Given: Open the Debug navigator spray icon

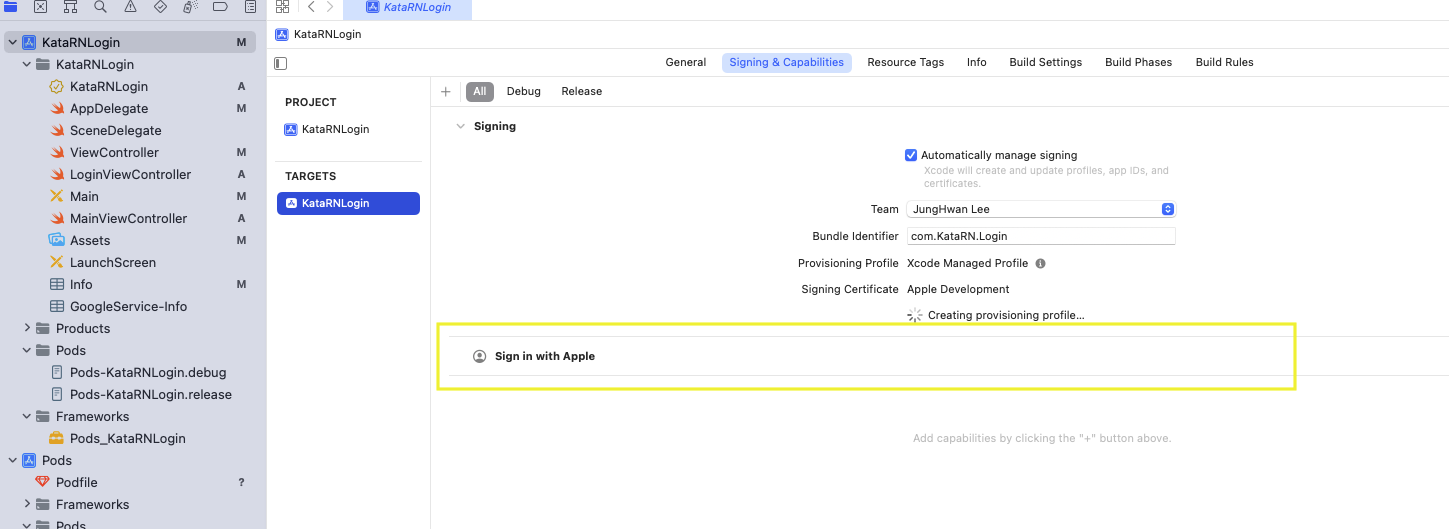Looking at the screenshot, I should (x=190, y=6).
